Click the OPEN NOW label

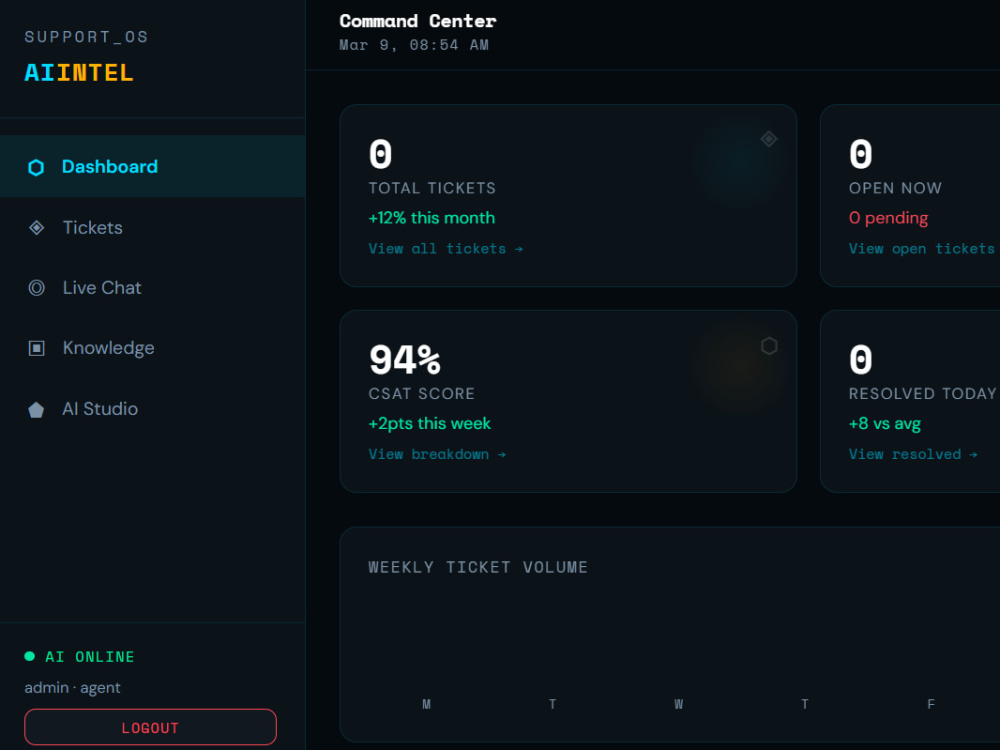pos(895,188)
